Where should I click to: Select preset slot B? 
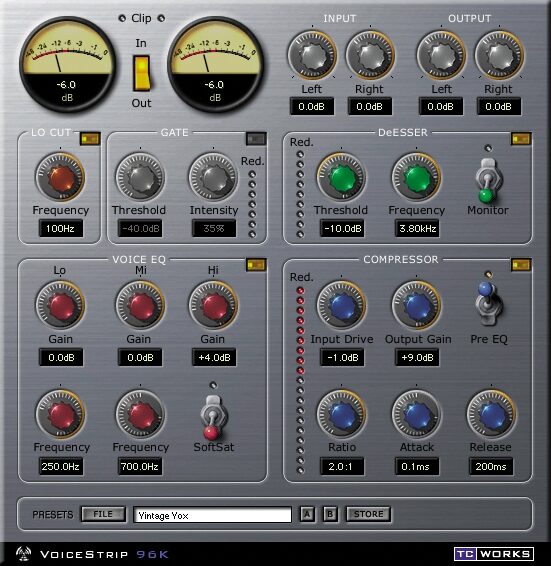(x=330, y=514)
